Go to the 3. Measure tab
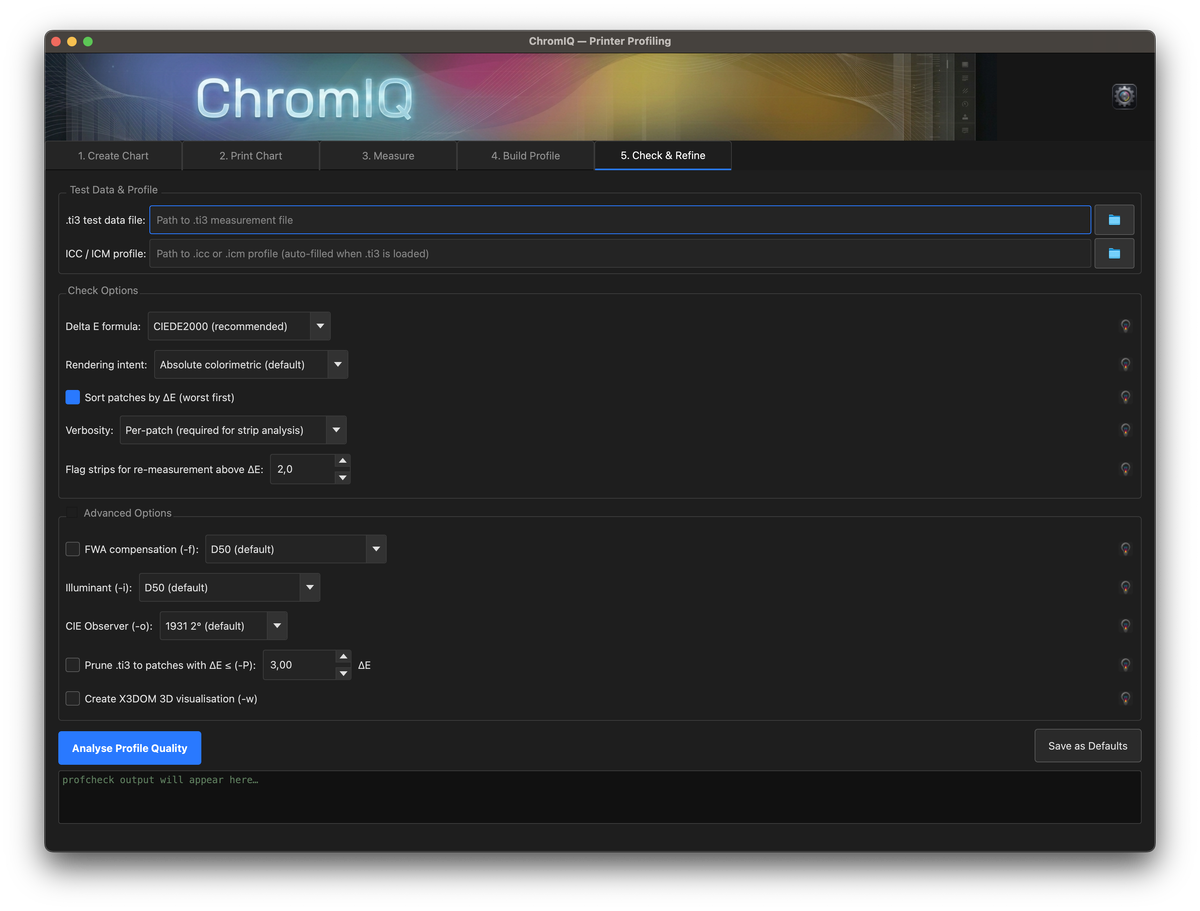Image resolution: width=1200 pixels, height=911 pixels. (388, 156)
